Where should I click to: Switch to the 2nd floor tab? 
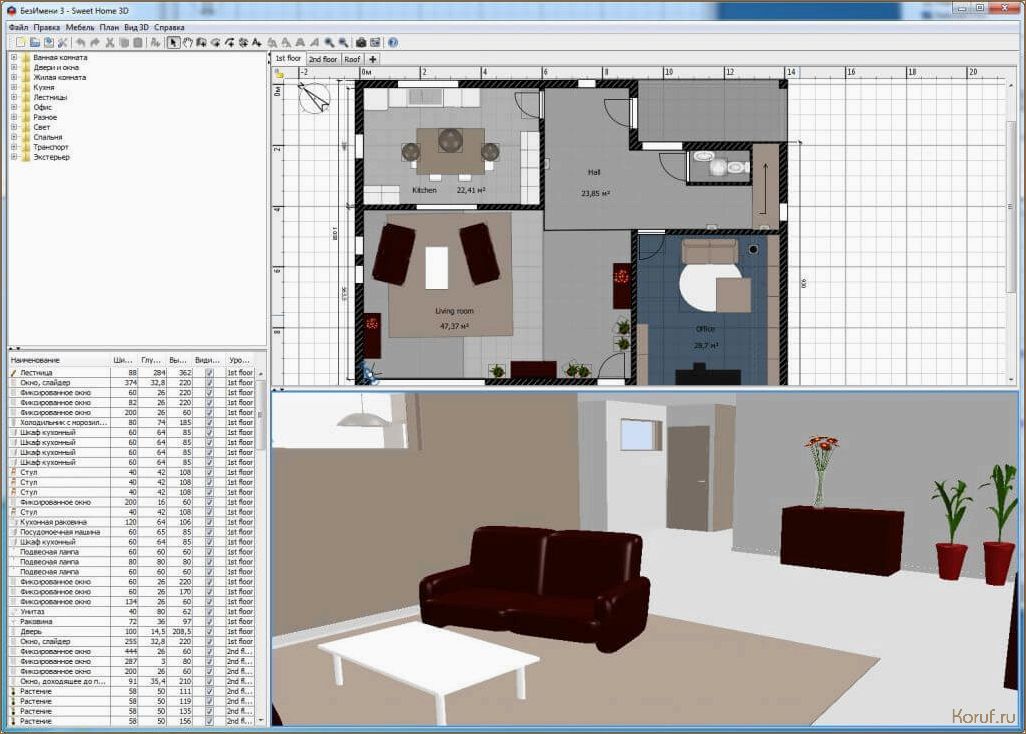(323, 59)
